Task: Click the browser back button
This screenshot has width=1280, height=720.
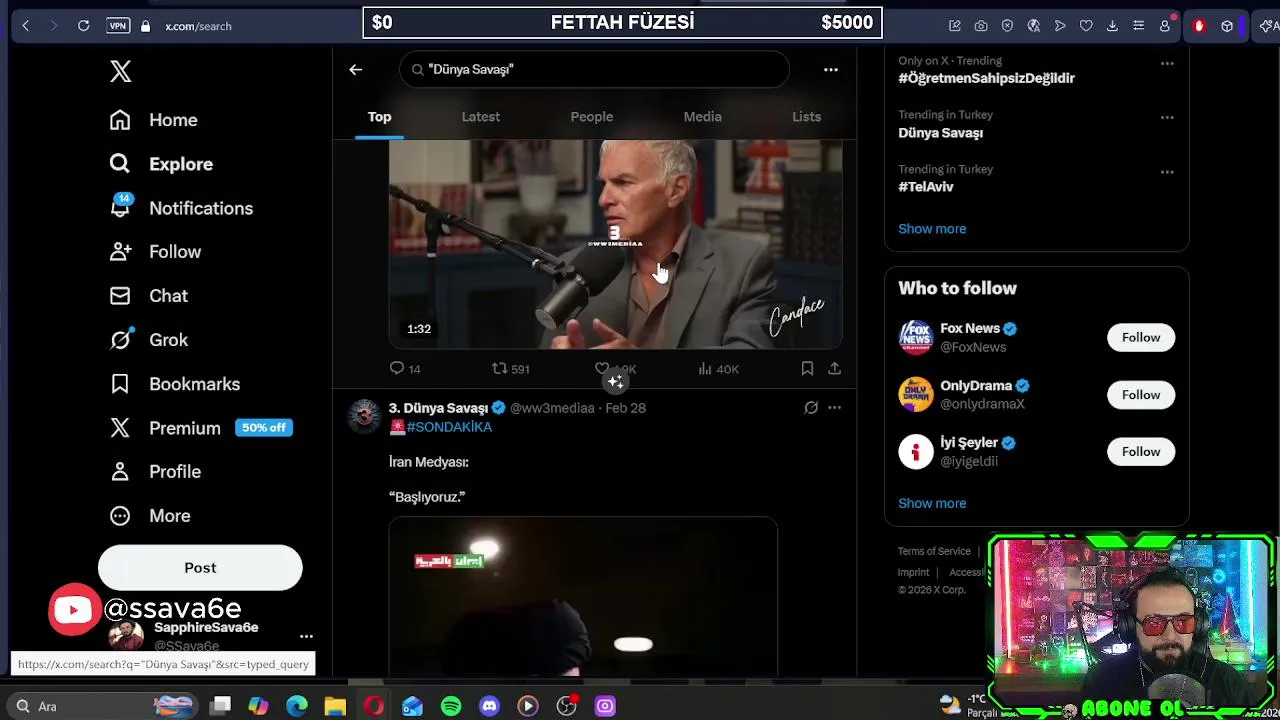Action: 25,26
